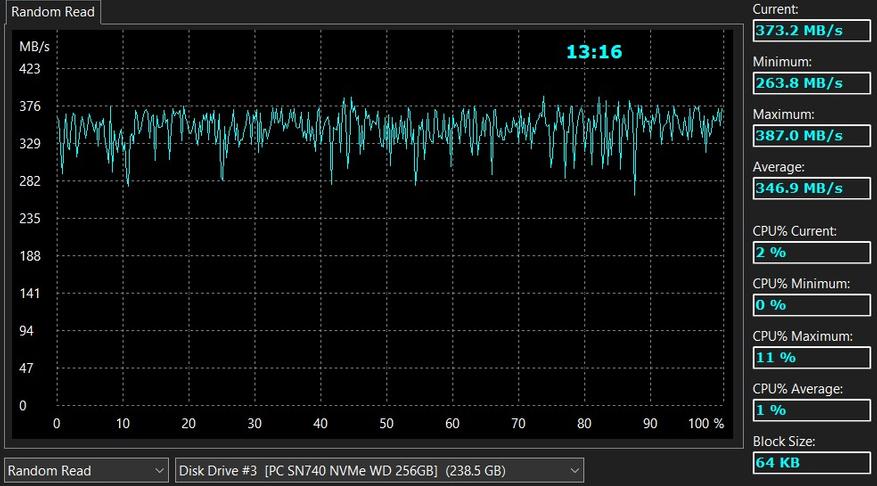This screenshot has width=877, height=486.
Task: Select the CPU% Minimum field showing 0 %
Action: click(x=810, y=305)
